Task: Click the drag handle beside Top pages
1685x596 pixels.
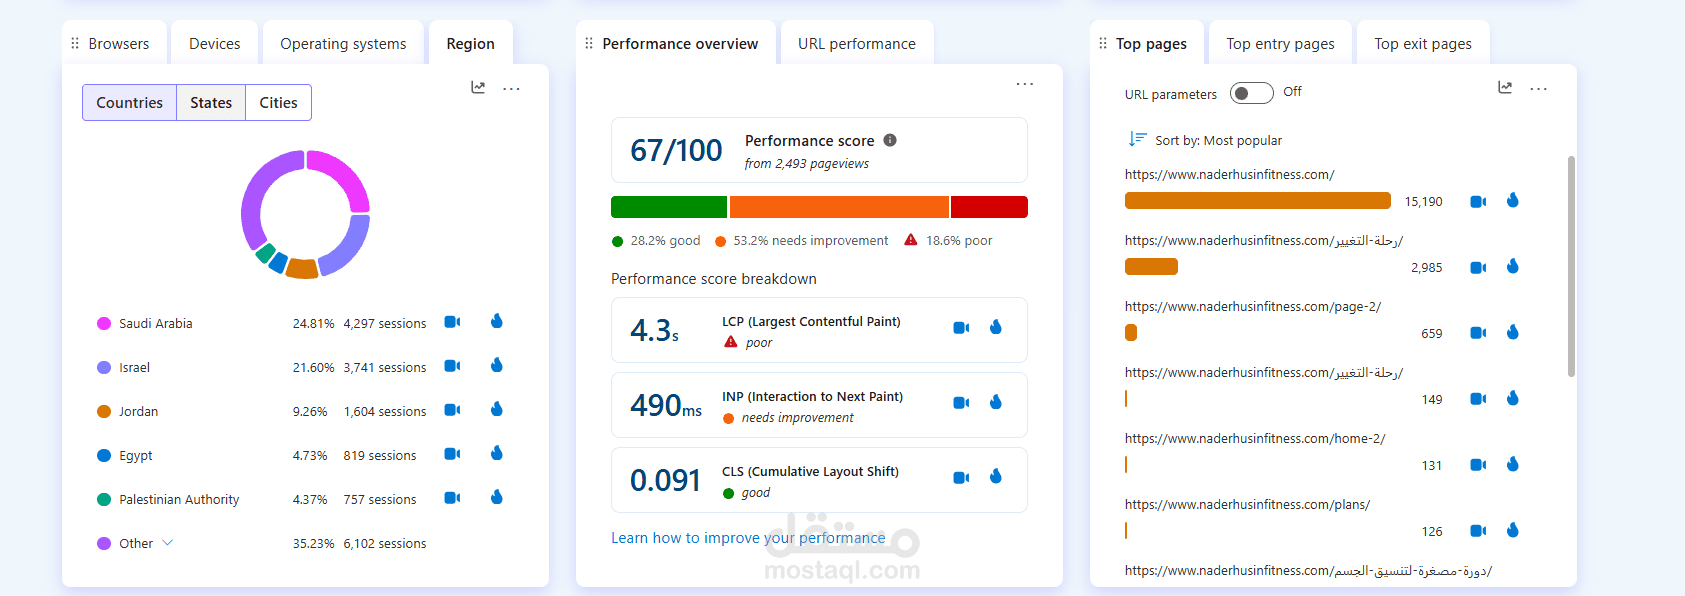Action: tap(1103, 44)
